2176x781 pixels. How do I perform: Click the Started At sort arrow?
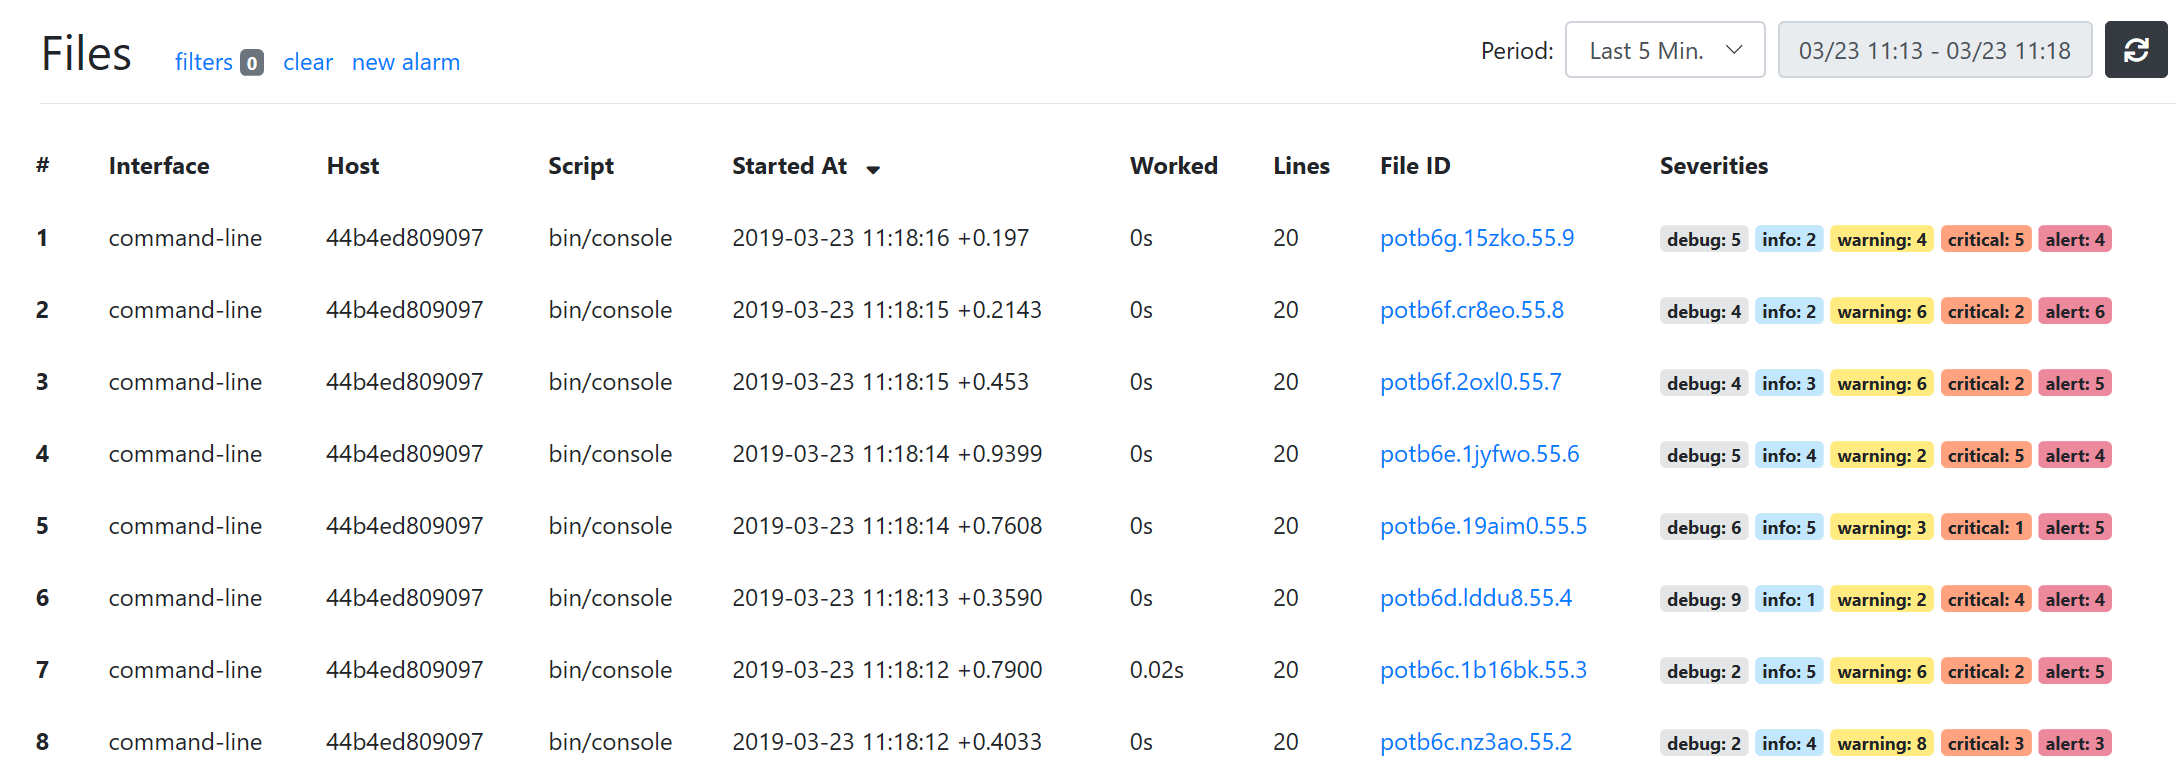(x=873, y=170)
